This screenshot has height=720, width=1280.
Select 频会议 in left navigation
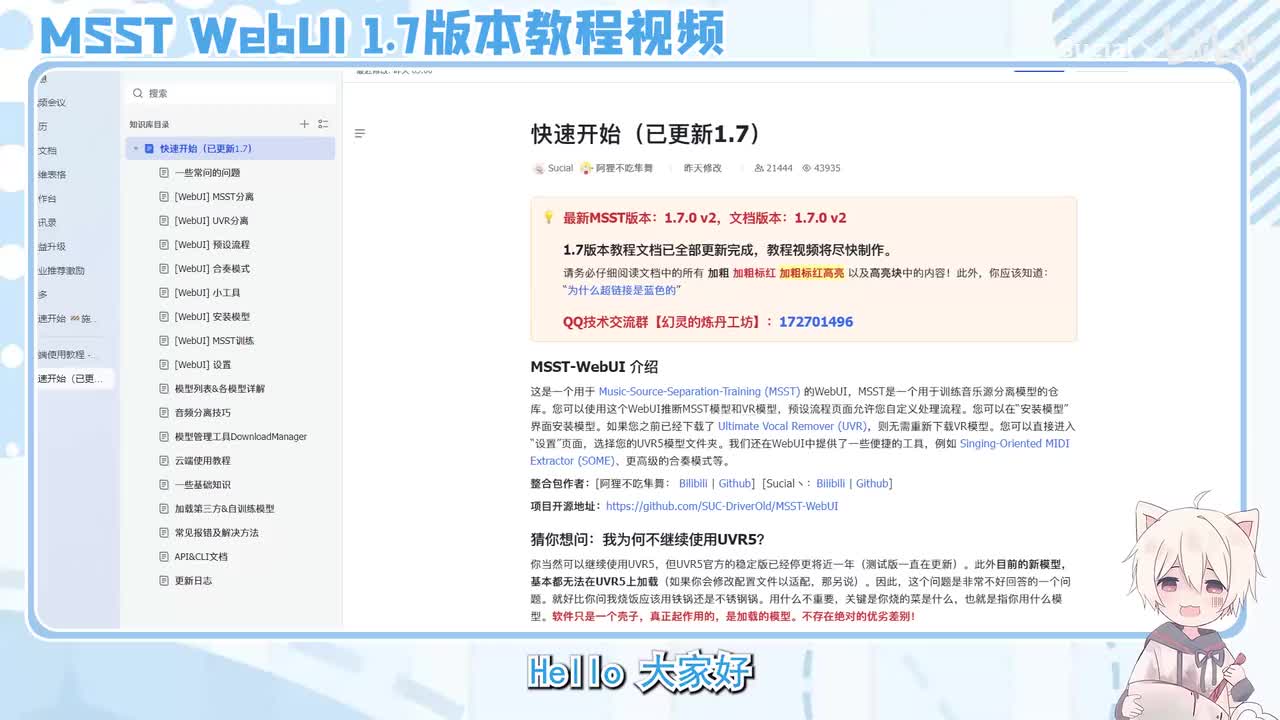(x=52, y=103)
